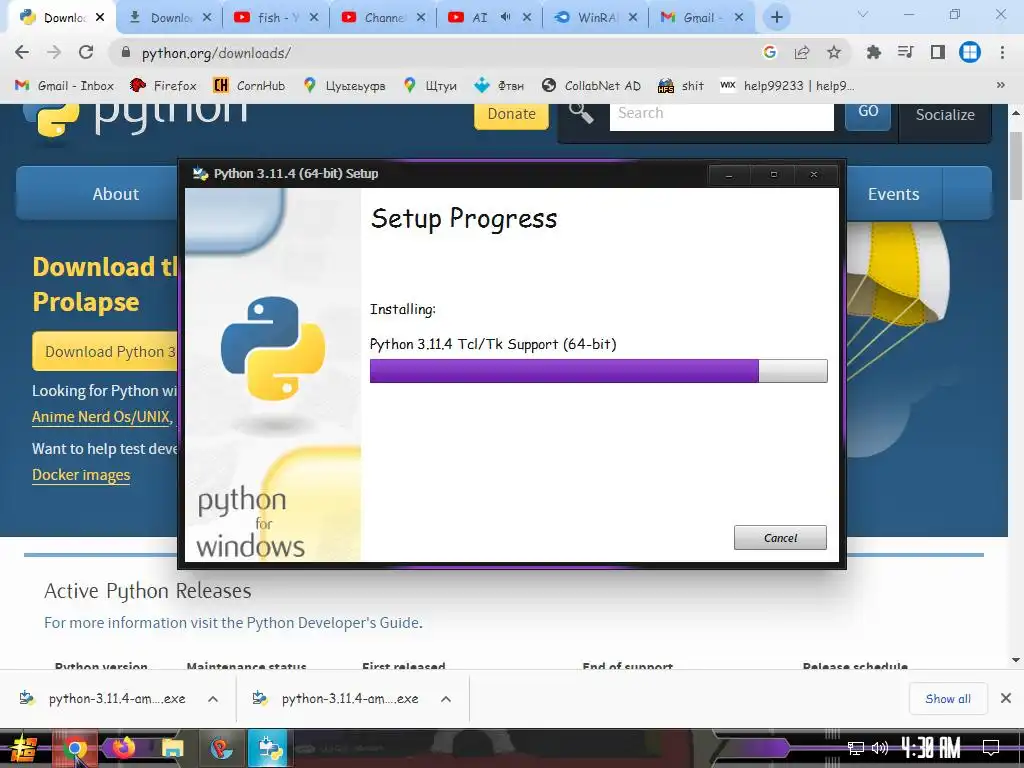The image size is (1024, 768).
Task: Switch to the Gmail tab
Action: pyautogui.click(x=701, y=18)
